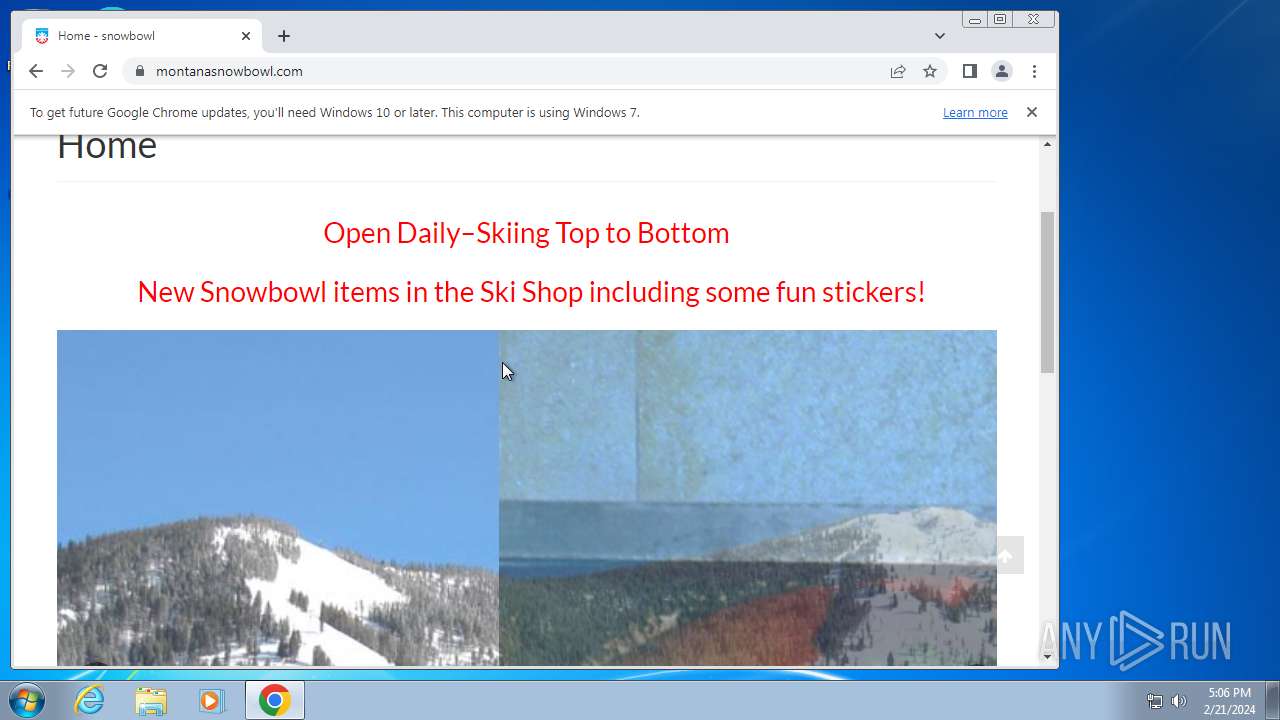Click the left mountain photo
Image resolution: width=1280 pixels, height=720 pixels.
tap(278, 498)
